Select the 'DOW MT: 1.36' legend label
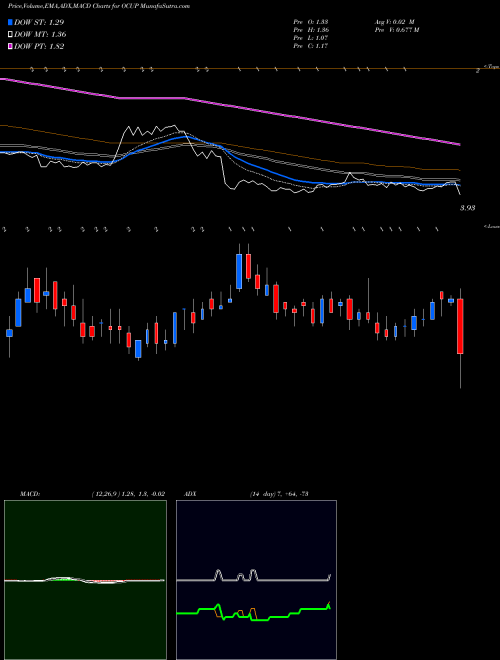The height and width of the screenshot is (660, 500). tap(40, 35)
